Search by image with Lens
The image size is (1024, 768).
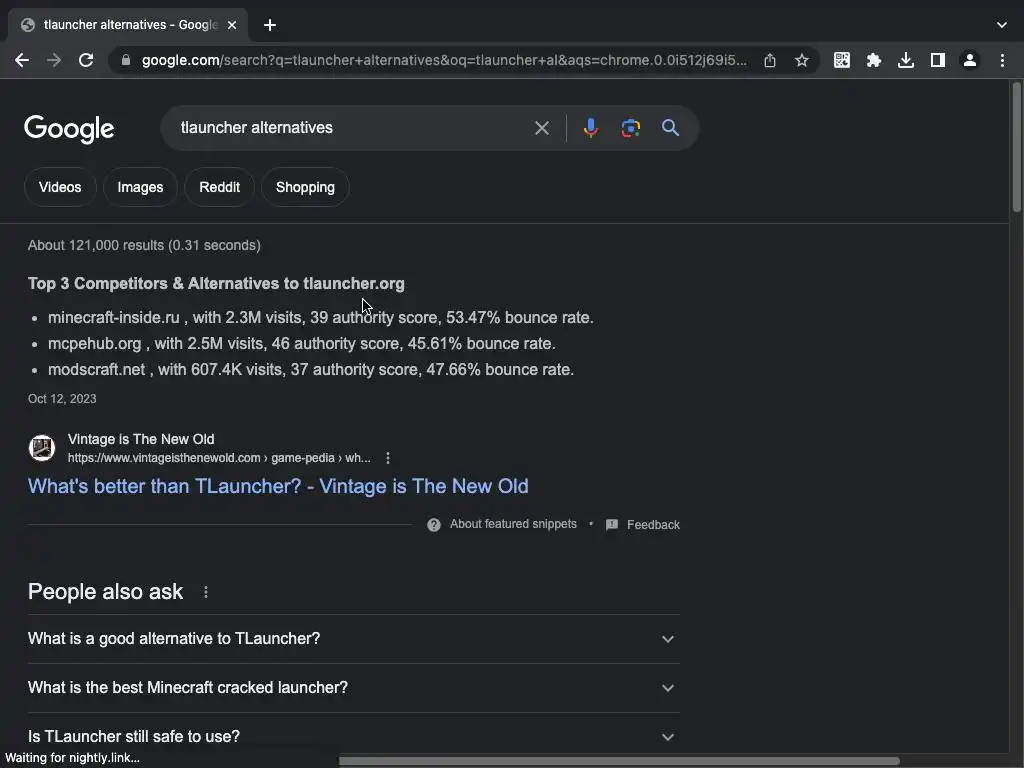click(x=630, y=127)
